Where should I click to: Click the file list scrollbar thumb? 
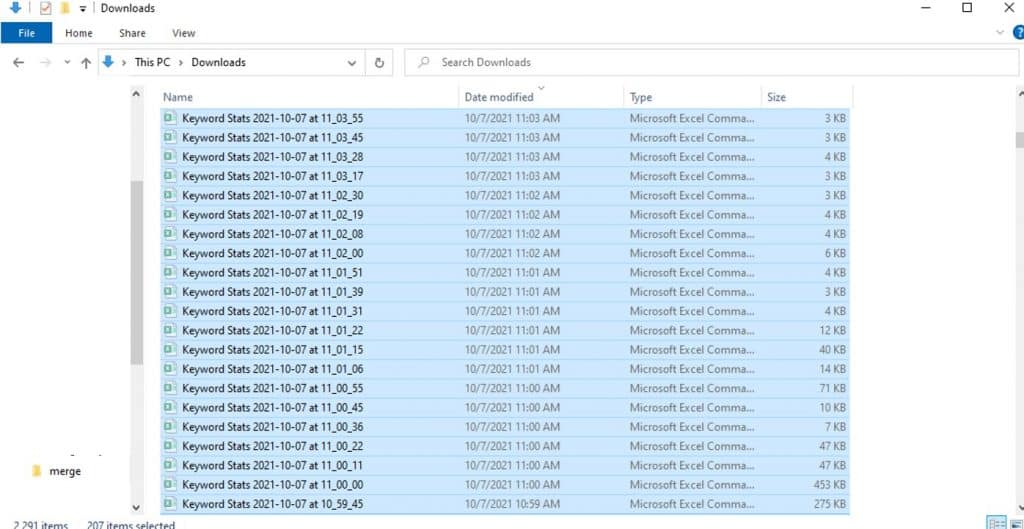(1020, 140)
